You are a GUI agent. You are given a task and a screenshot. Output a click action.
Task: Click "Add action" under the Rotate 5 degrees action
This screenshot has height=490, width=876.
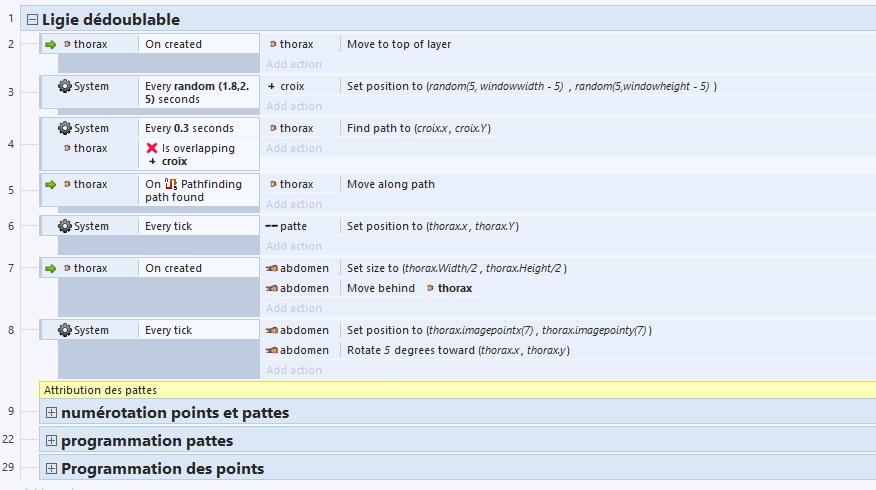(294, 370)
